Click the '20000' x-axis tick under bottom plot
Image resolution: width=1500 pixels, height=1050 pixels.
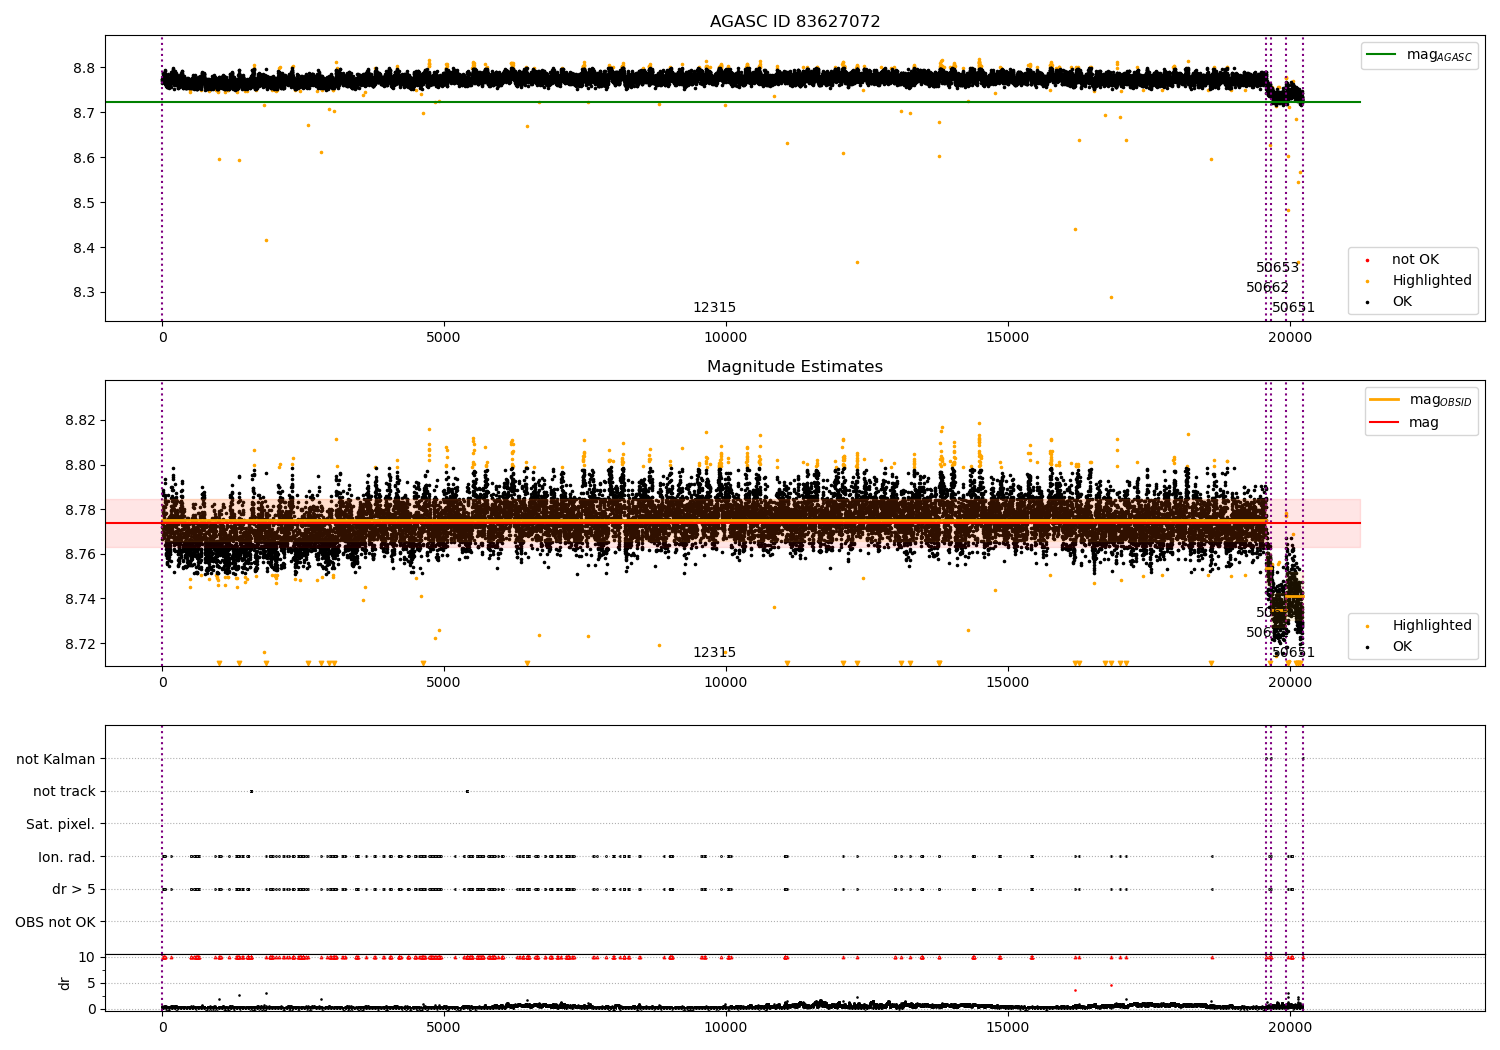click(1290, 1028)
